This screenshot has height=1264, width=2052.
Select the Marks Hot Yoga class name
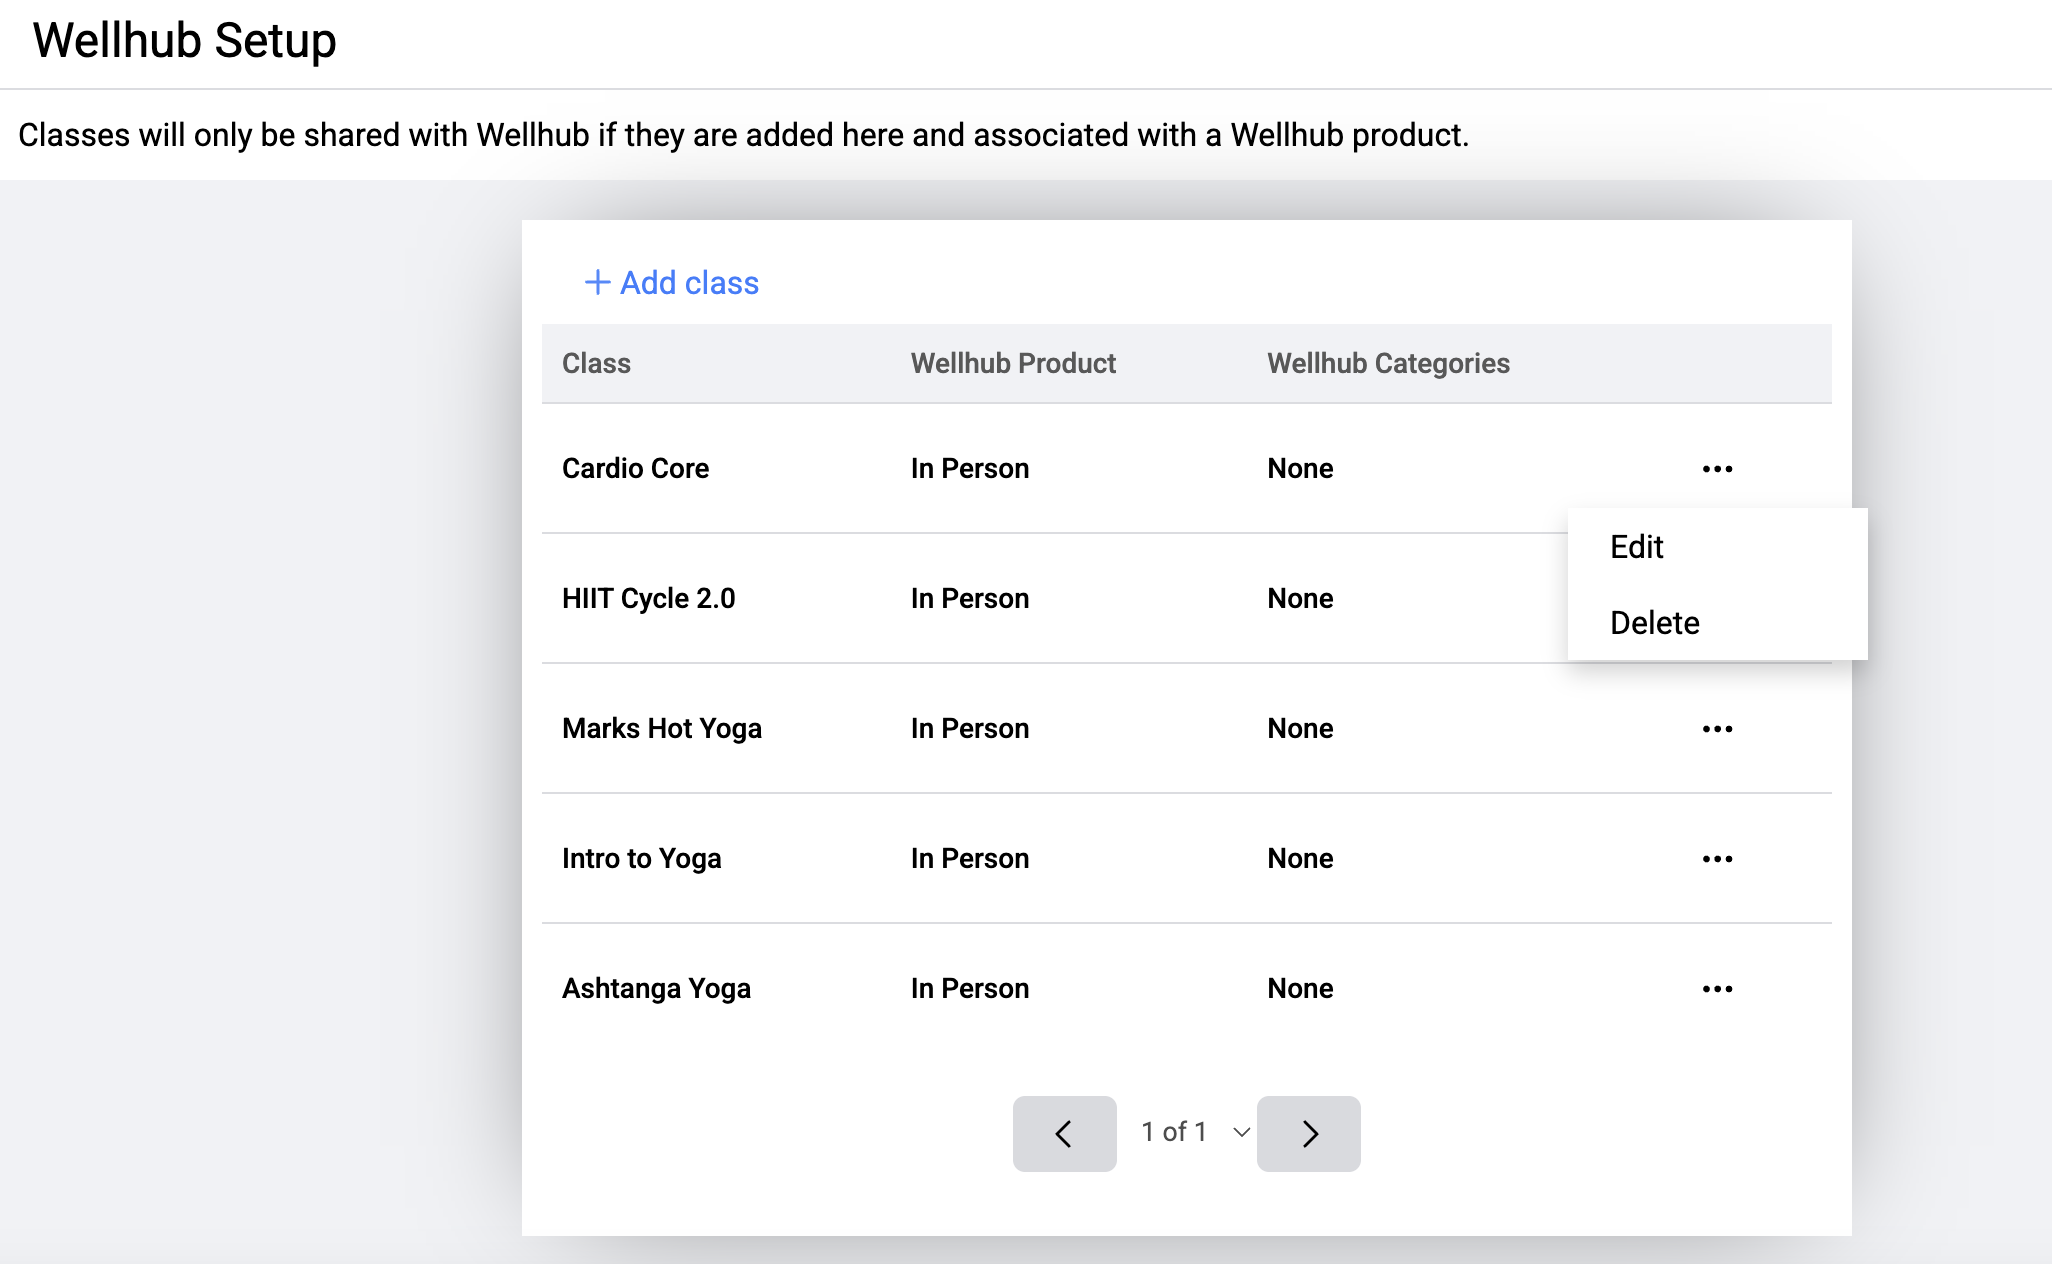[x=661, y=728]
